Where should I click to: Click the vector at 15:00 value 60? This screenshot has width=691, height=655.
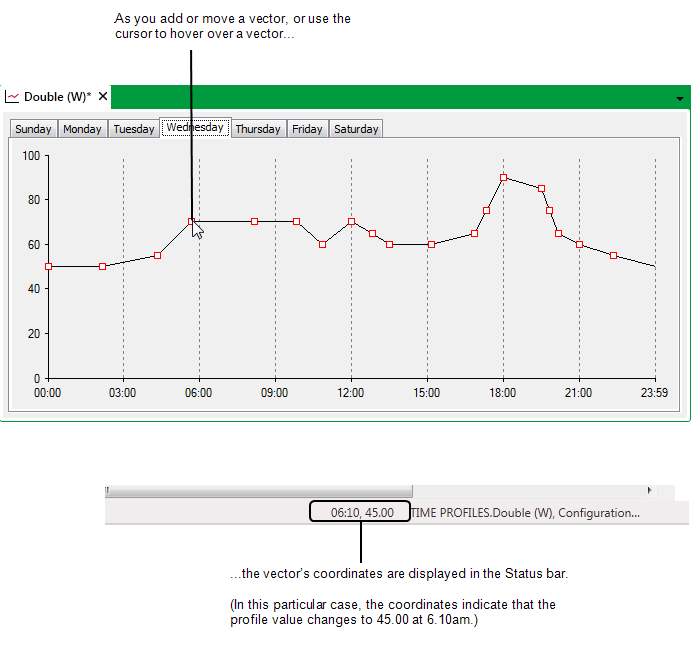pos(431,244)
